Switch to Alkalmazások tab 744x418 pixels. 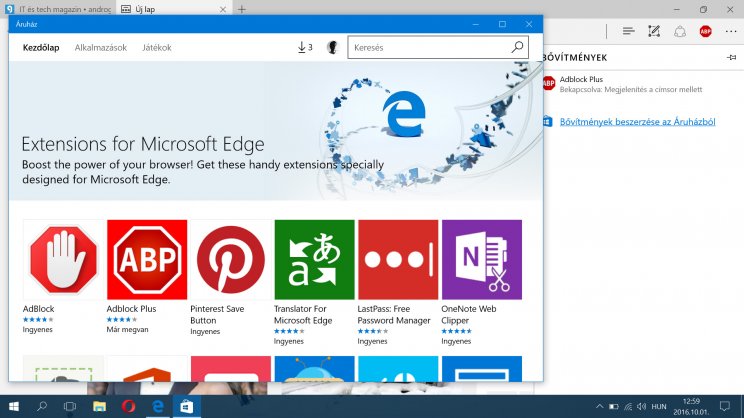tap(101, 47)
